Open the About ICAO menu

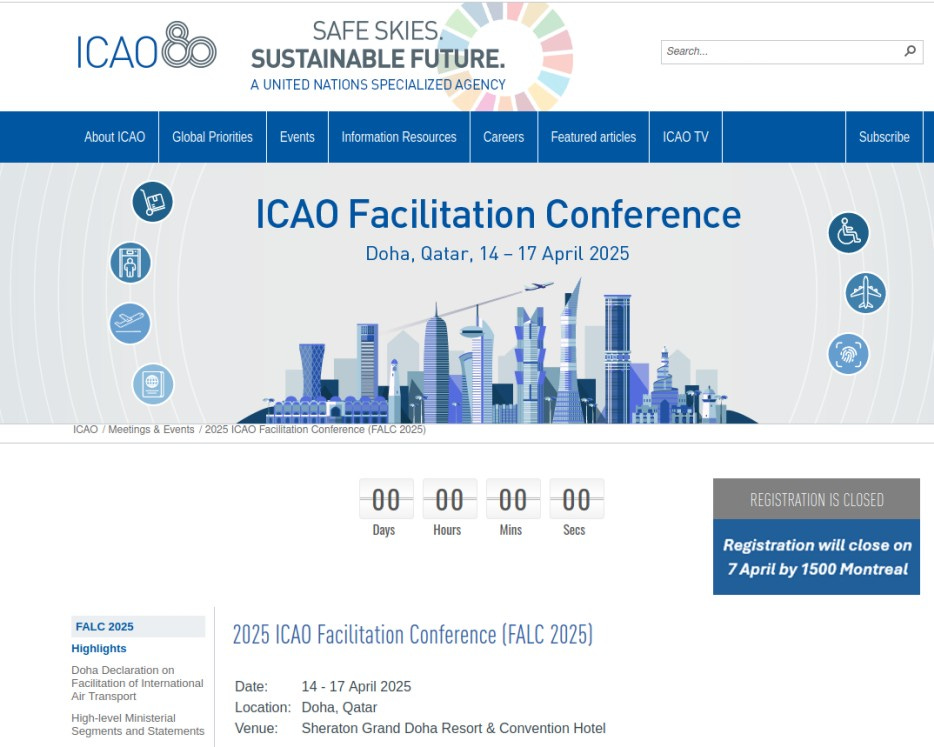click(x=114, y=137)
